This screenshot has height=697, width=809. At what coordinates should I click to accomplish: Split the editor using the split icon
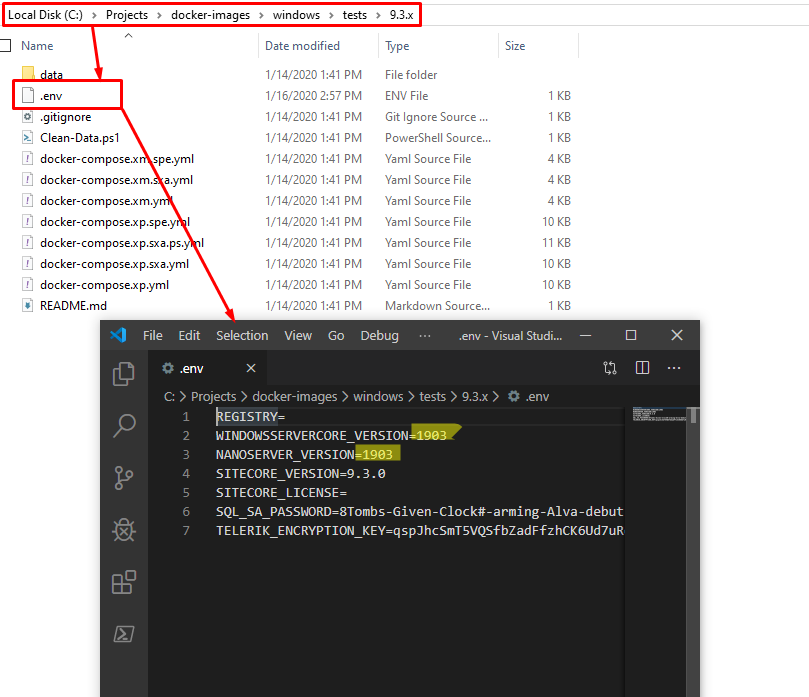[x=641, y=368]
